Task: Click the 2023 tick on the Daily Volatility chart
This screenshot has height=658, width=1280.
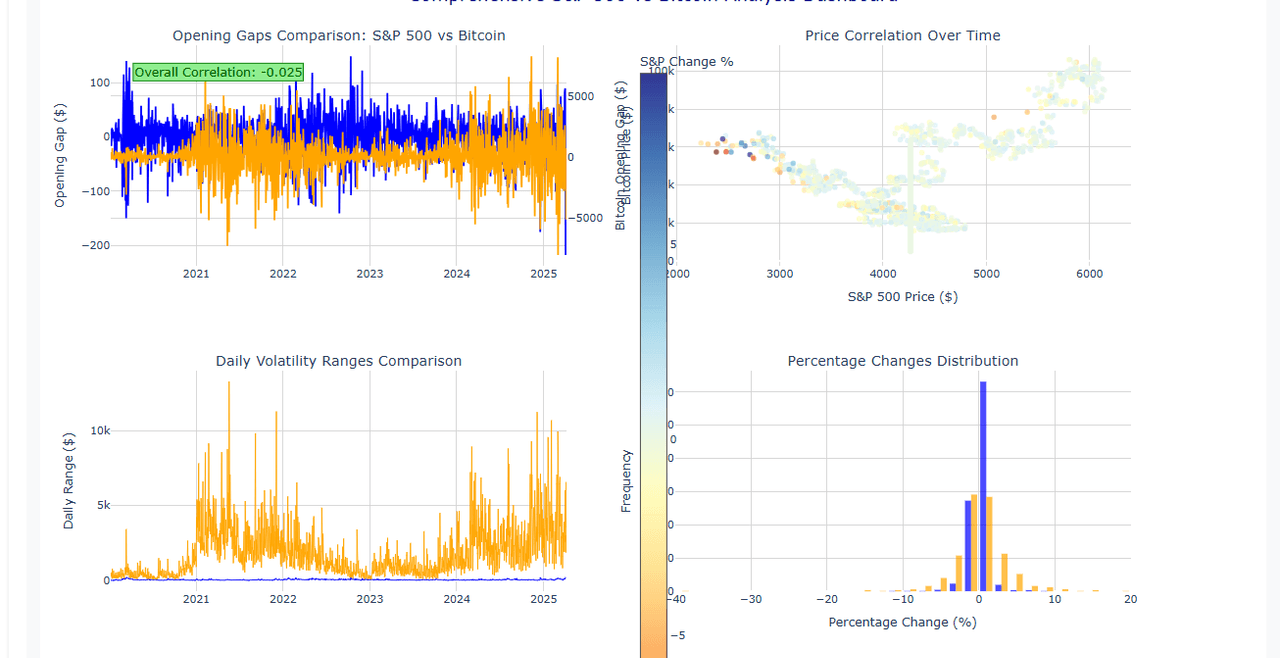Action: tap(370, 599)
